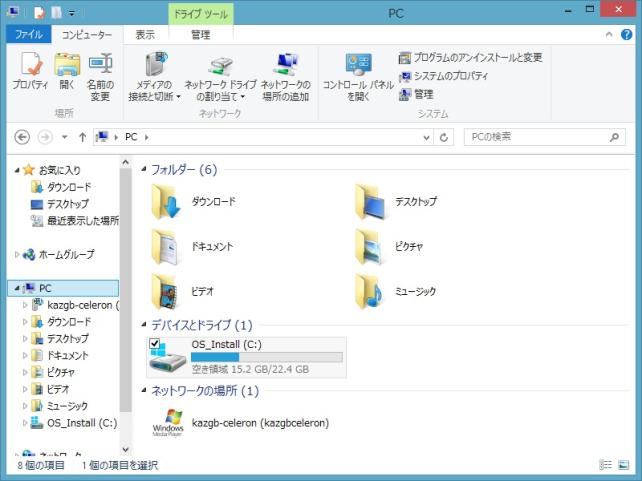Image resolution: width=642 pixels, height=481 pixels.
Task: Click the Drive Tools (ドライブ ツール) contextual tab
Action: pos(201,14)
